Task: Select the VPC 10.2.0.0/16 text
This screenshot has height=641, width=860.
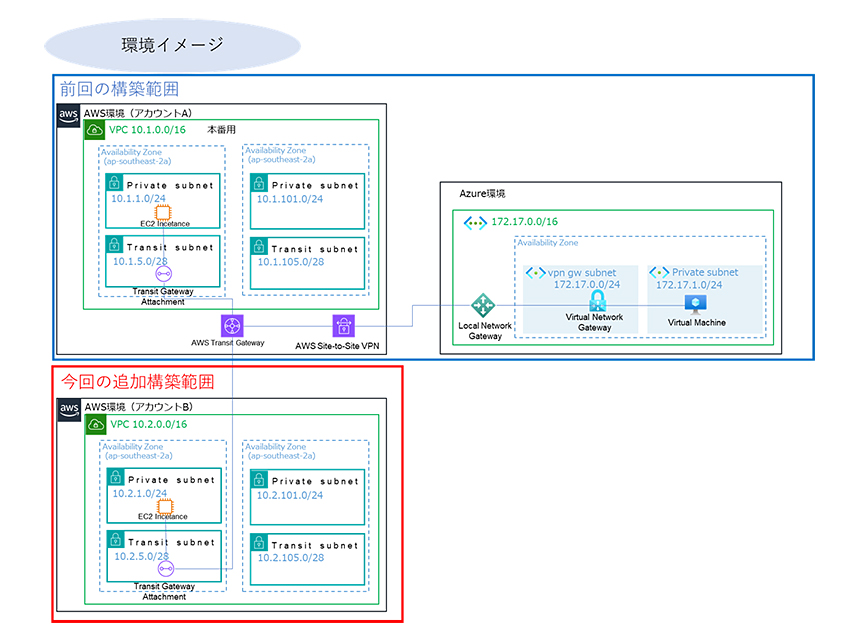Action: click(x=149, y=424)
